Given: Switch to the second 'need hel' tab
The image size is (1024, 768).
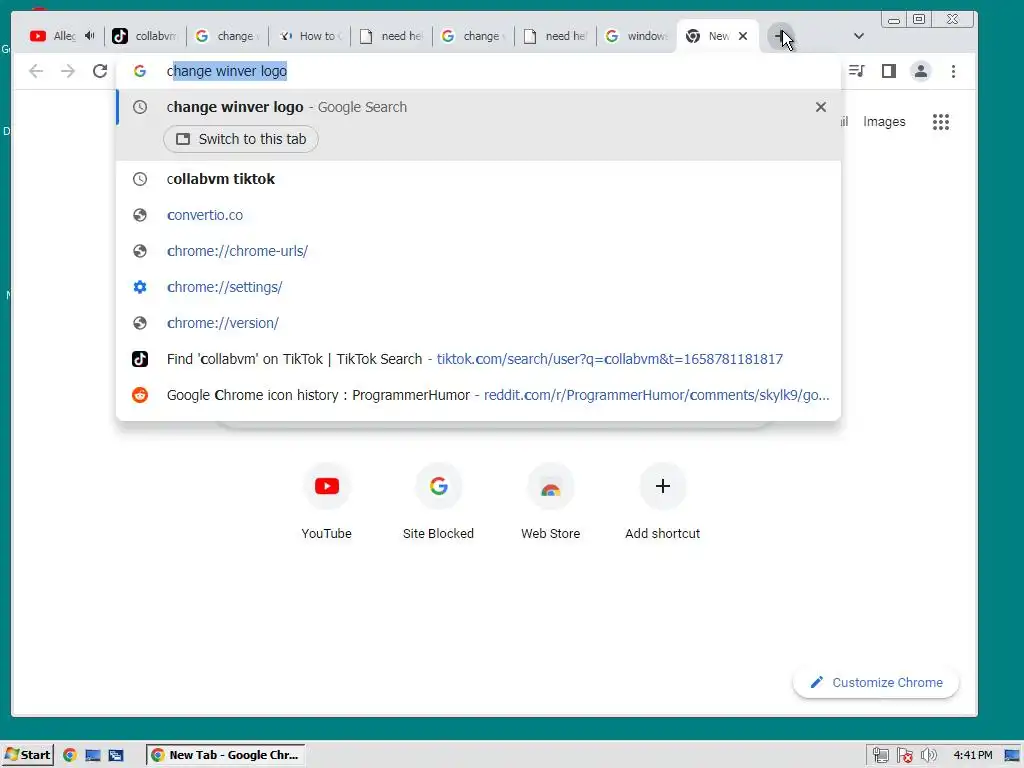Looking at the screenshot, I should [x=556, y=36].
